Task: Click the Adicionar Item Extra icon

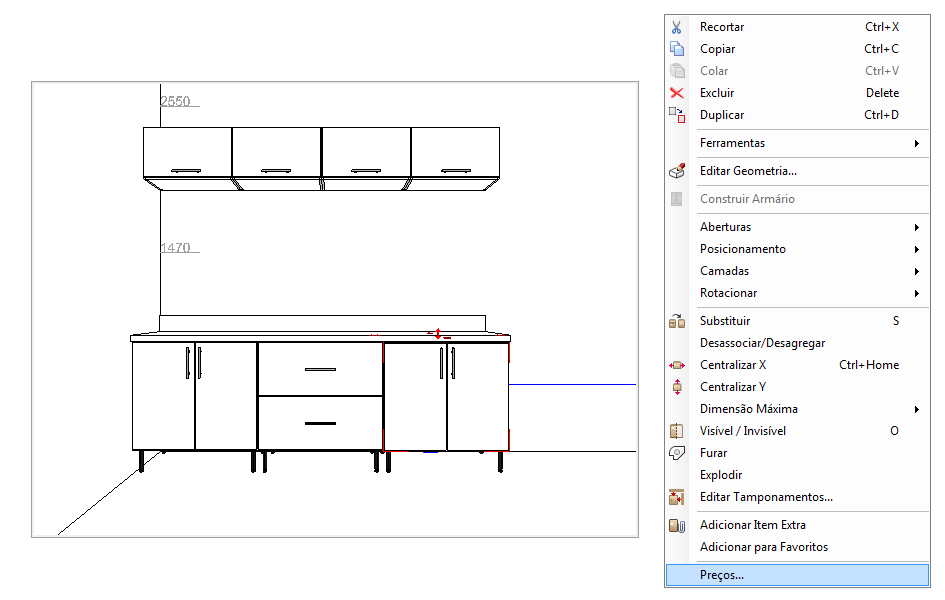Action: coord(677,525)
